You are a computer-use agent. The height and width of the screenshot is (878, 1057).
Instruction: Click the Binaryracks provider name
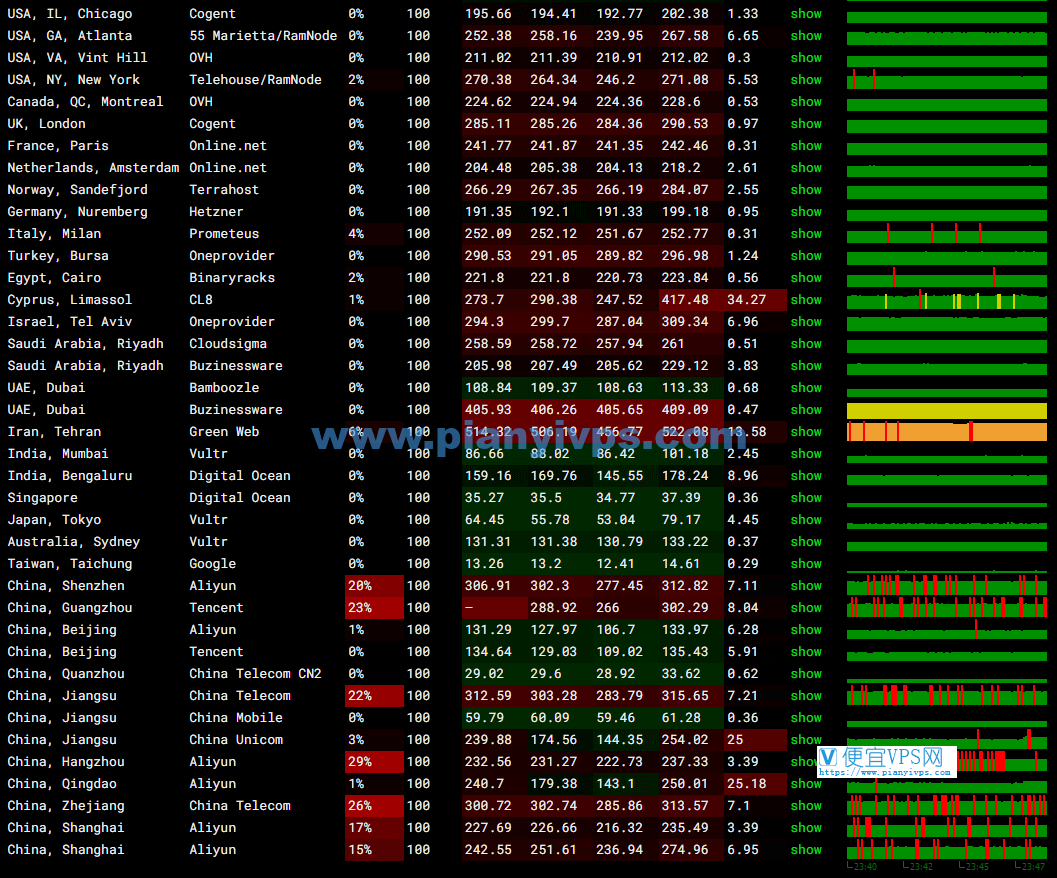[232, 278]
